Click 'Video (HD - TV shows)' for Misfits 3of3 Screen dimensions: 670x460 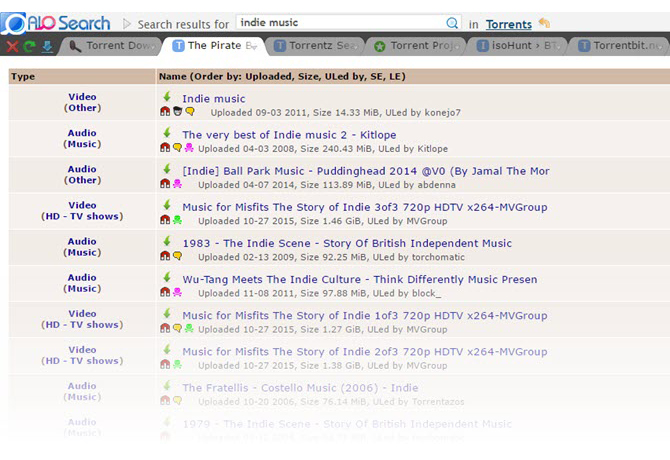(82, 211)
